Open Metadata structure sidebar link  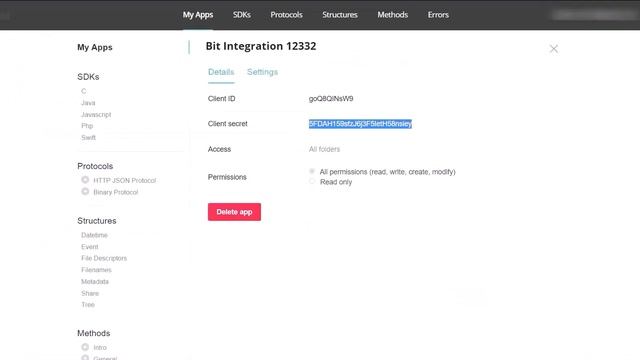95,282
